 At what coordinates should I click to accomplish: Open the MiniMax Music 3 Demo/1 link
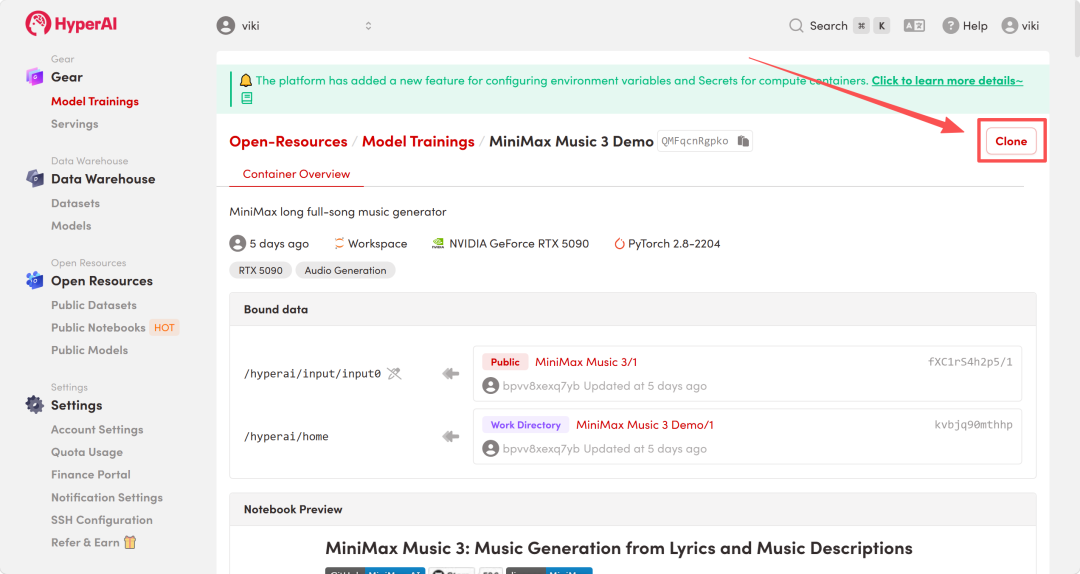645,424
